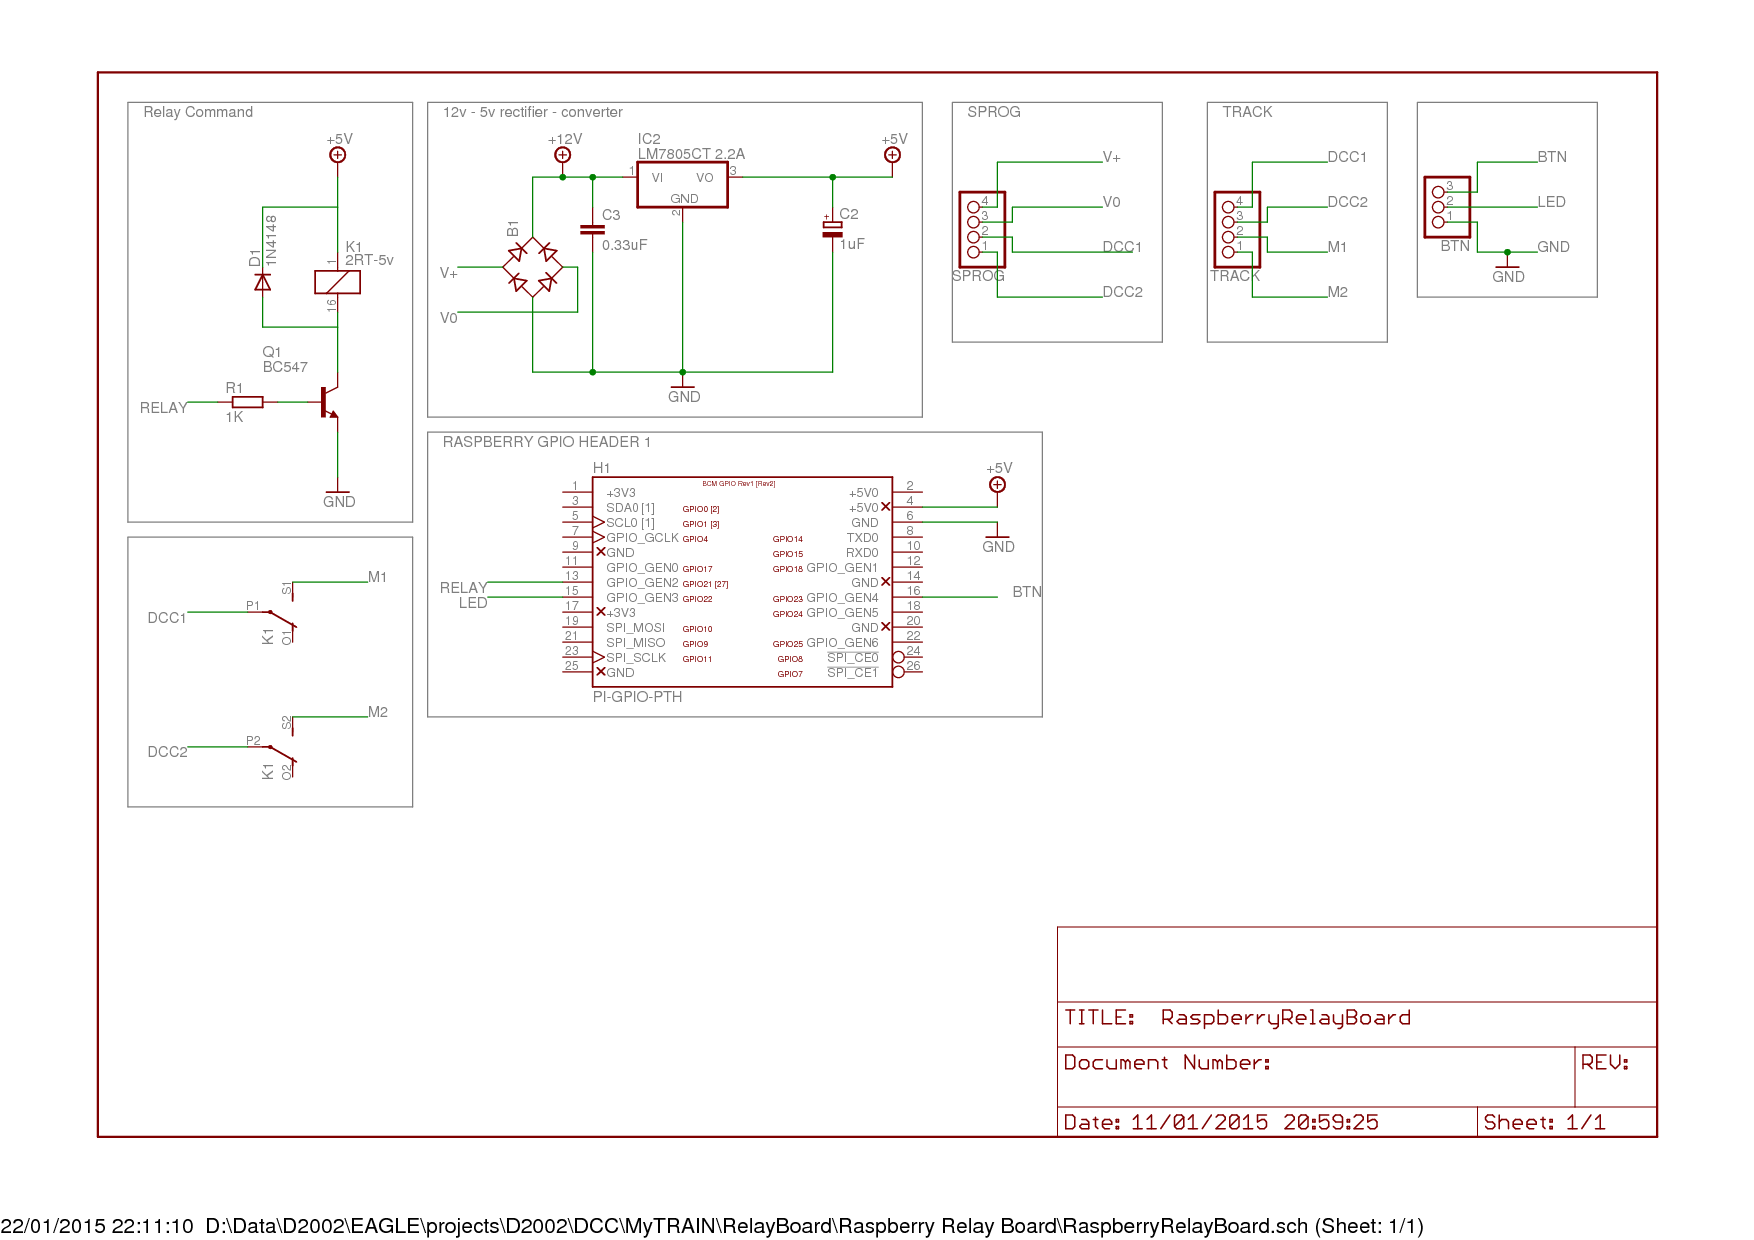Click the DCC2 label in the SPROG block
The width and height of the screenshot is (1754, 1240).
point(1122,292)
